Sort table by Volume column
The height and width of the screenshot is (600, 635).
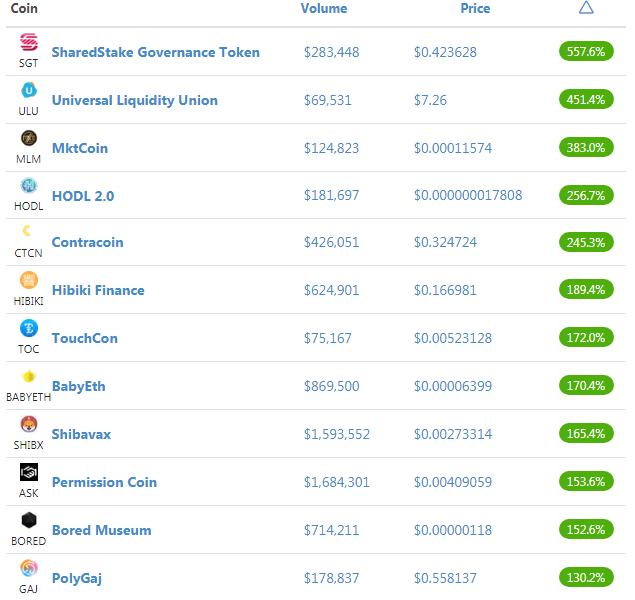(x=324, y=9)
